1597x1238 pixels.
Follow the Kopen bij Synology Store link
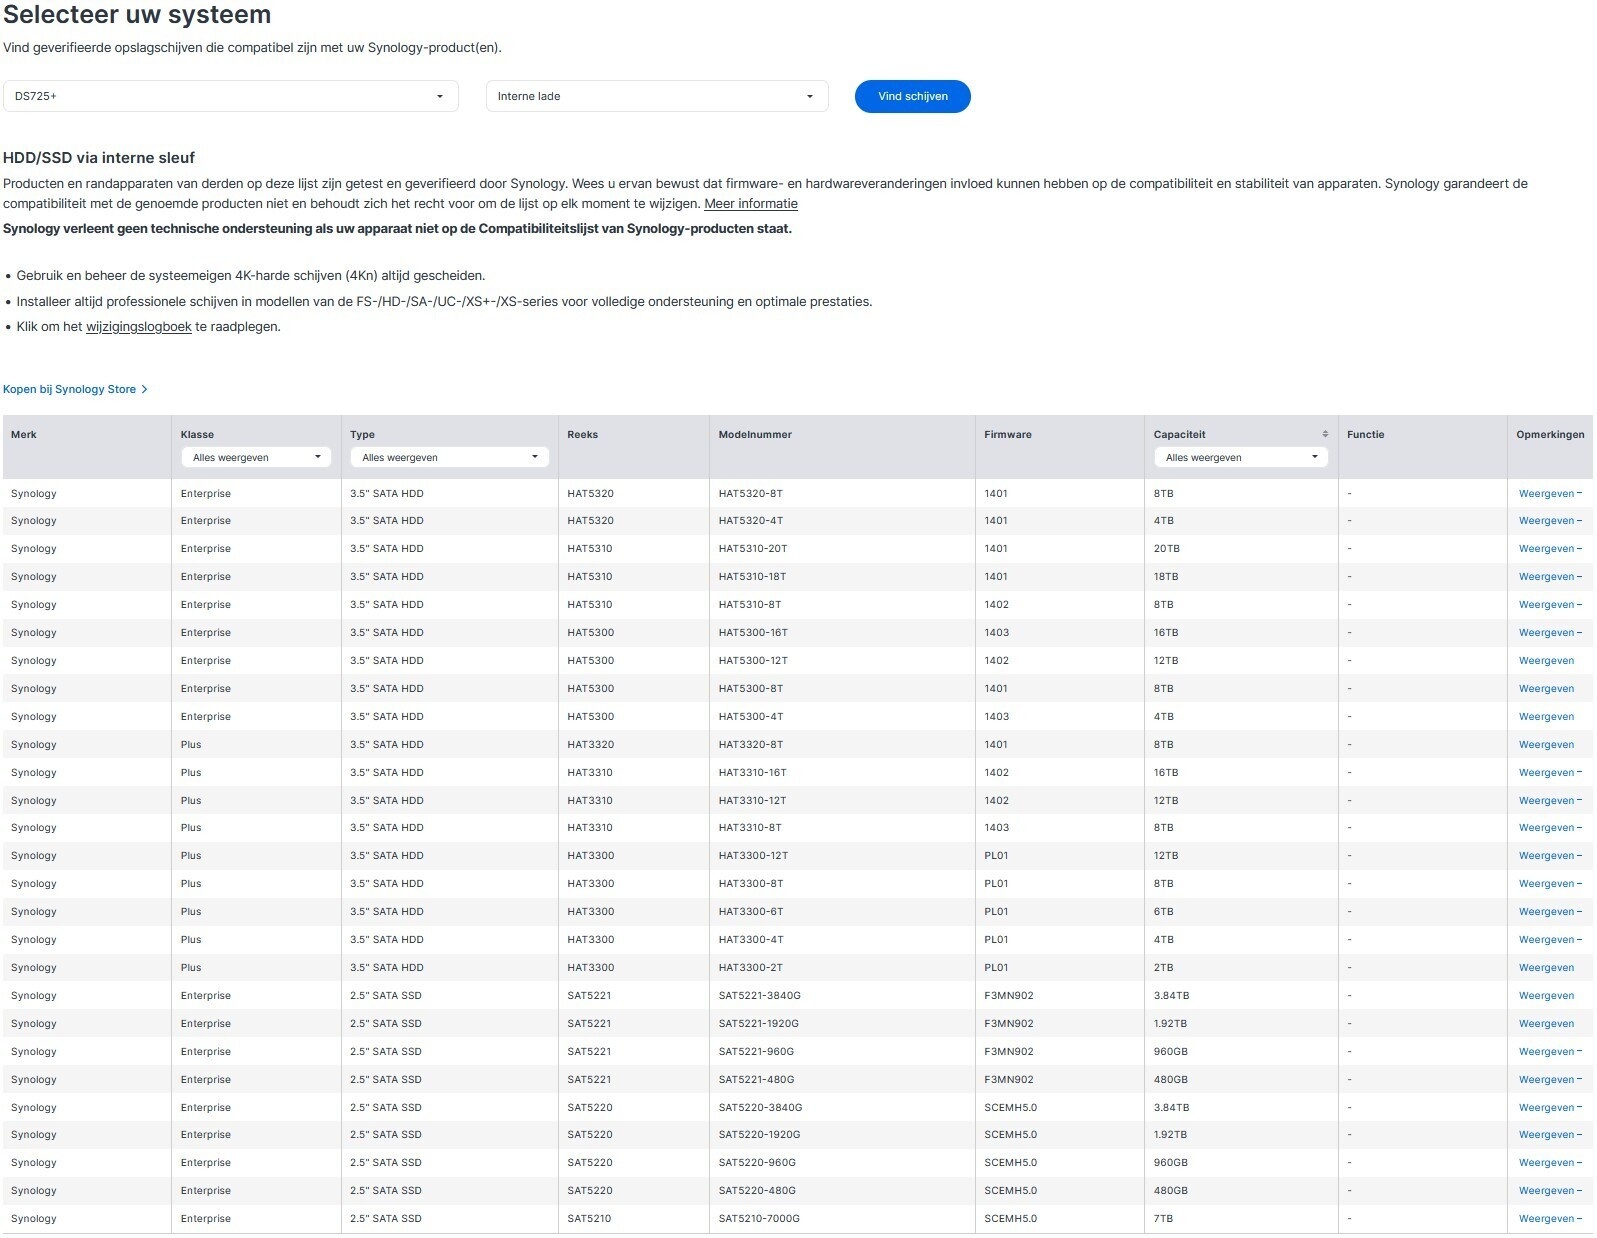75,389
